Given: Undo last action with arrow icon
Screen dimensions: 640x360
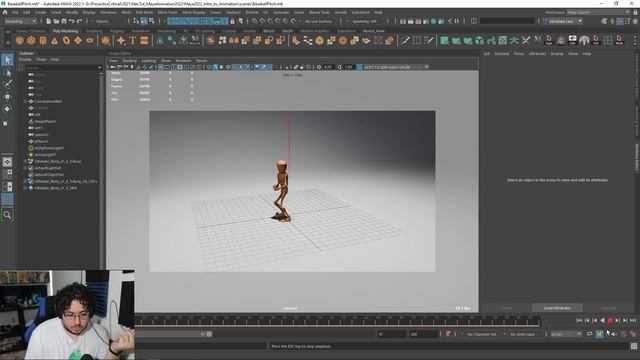Looking at the screenshot, I should 72,21.
